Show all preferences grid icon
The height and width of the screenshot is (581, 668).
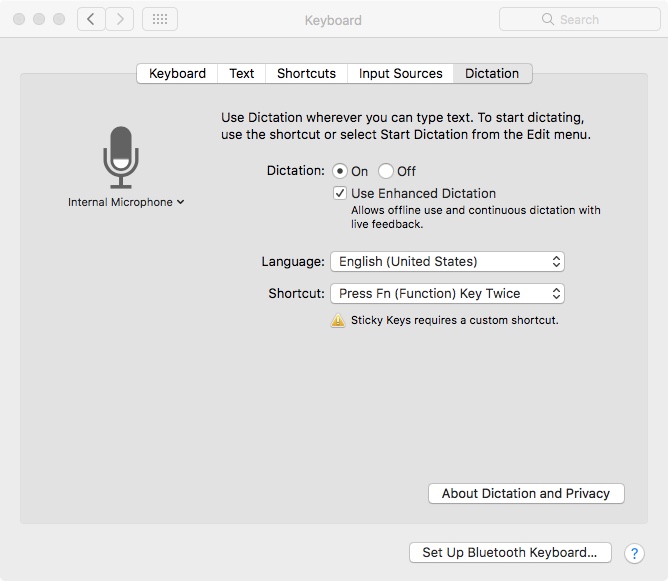point(160,19)
